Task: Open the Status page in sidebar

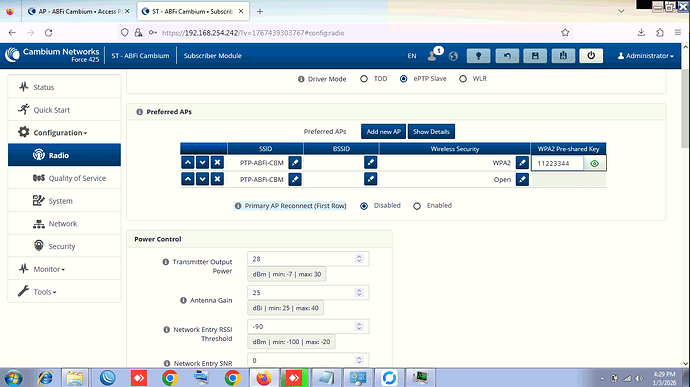Action: (64, 87)
